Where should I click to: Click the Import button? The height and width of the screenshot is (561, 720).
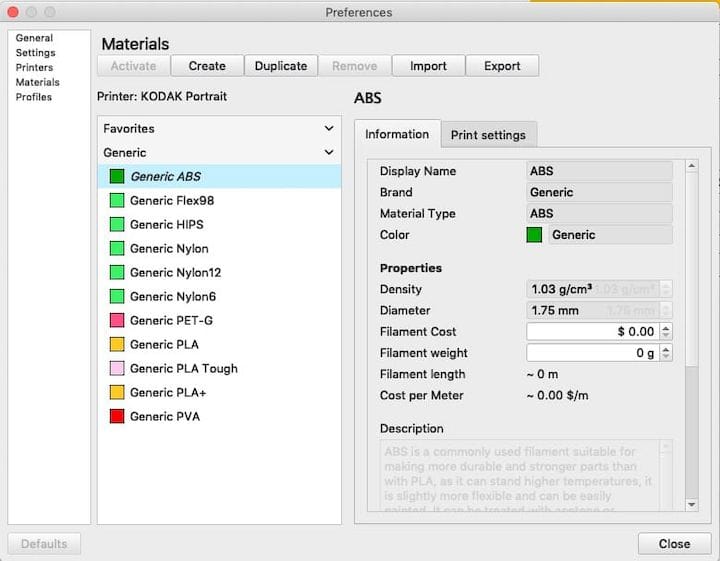(x=428, y=66)
